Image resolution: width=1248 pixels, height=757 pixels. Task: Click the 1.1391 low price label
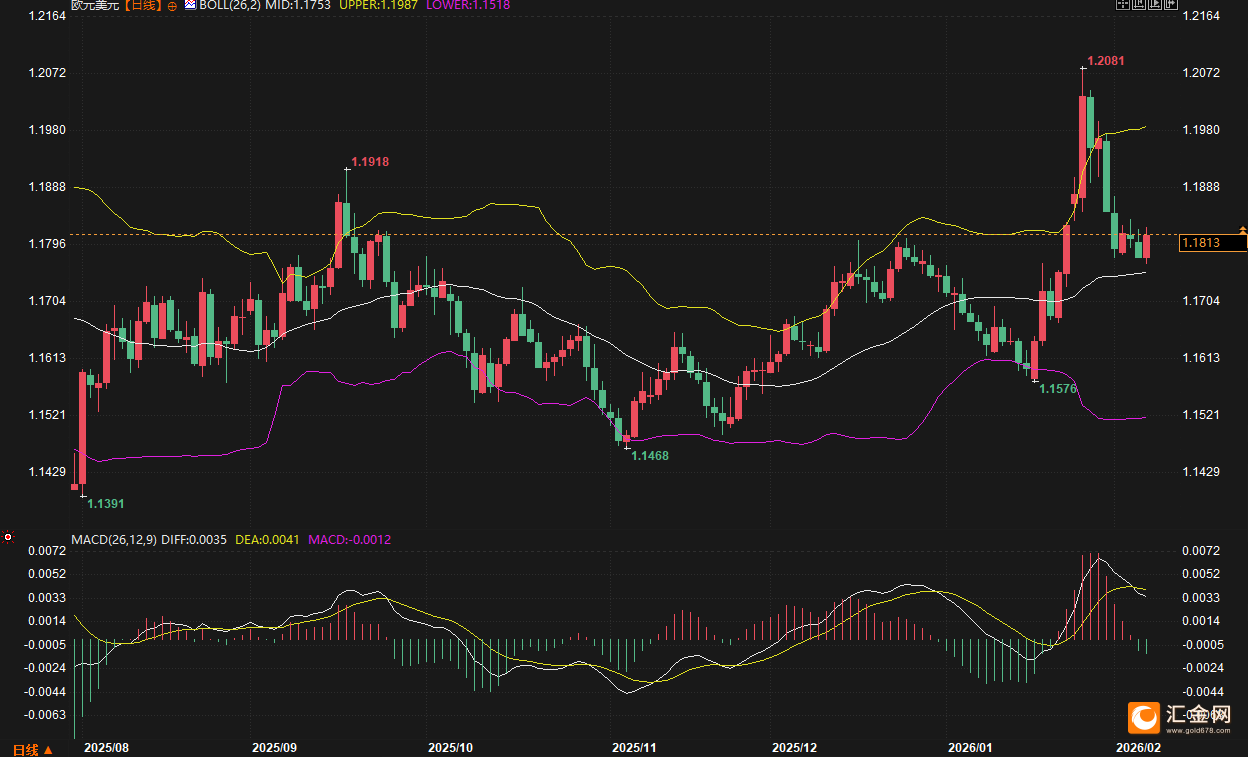(106, 504)
